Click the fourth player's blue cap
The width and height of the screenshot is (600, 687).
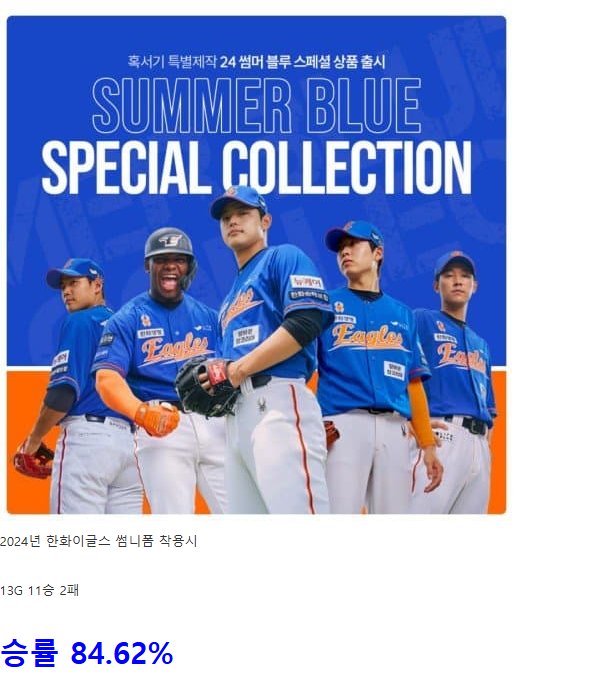pyautogui.click(x=354, y=234)
